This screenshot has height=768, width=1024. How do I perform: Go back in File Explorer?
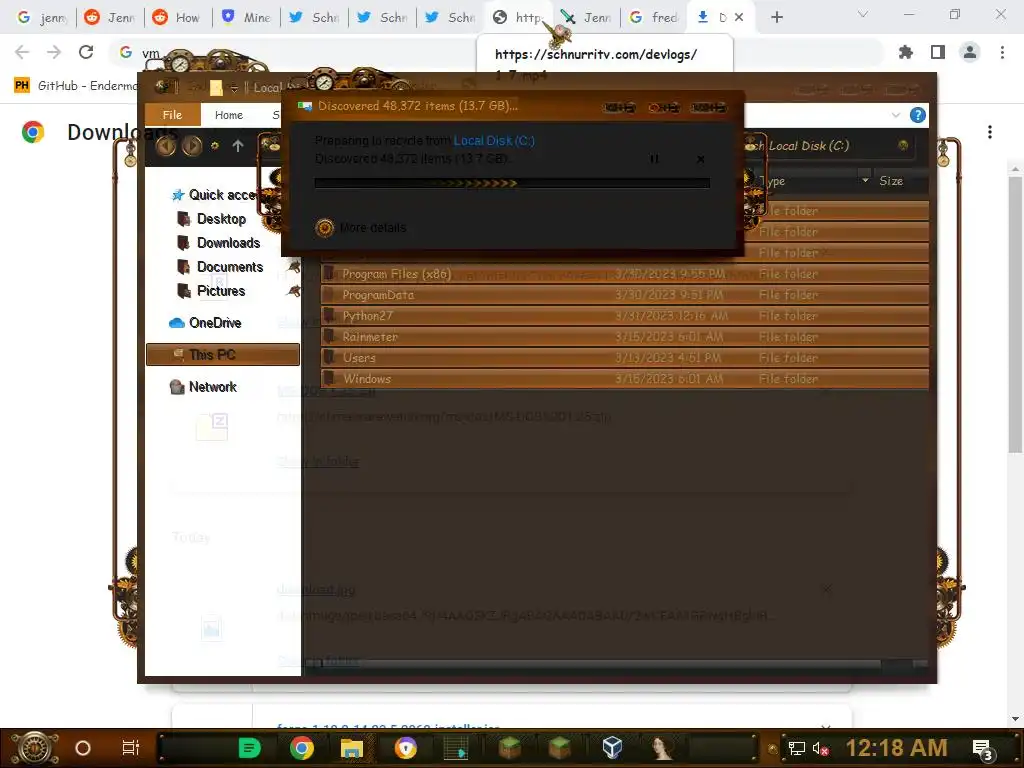[165, 146]
